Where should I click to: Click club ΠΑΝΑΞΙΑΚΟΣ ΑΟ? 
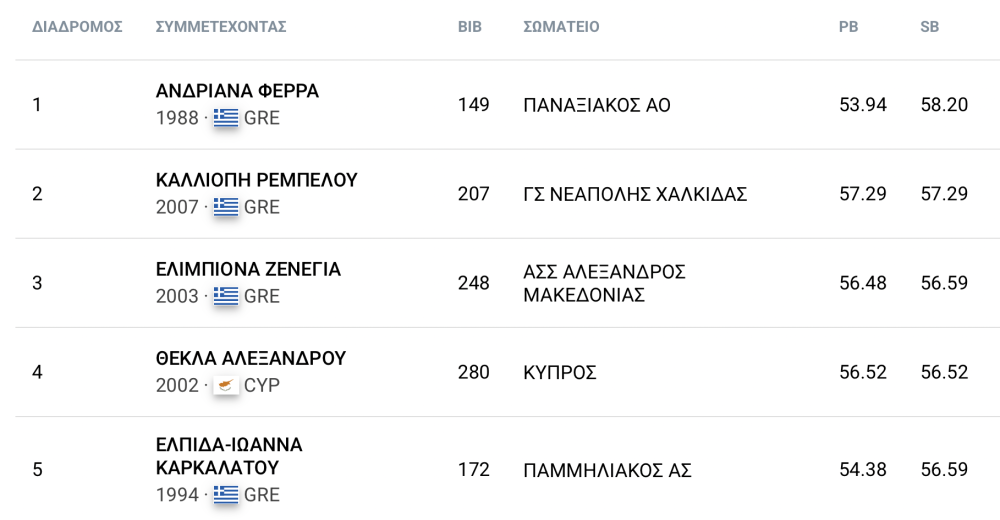(x=597, y=105)
